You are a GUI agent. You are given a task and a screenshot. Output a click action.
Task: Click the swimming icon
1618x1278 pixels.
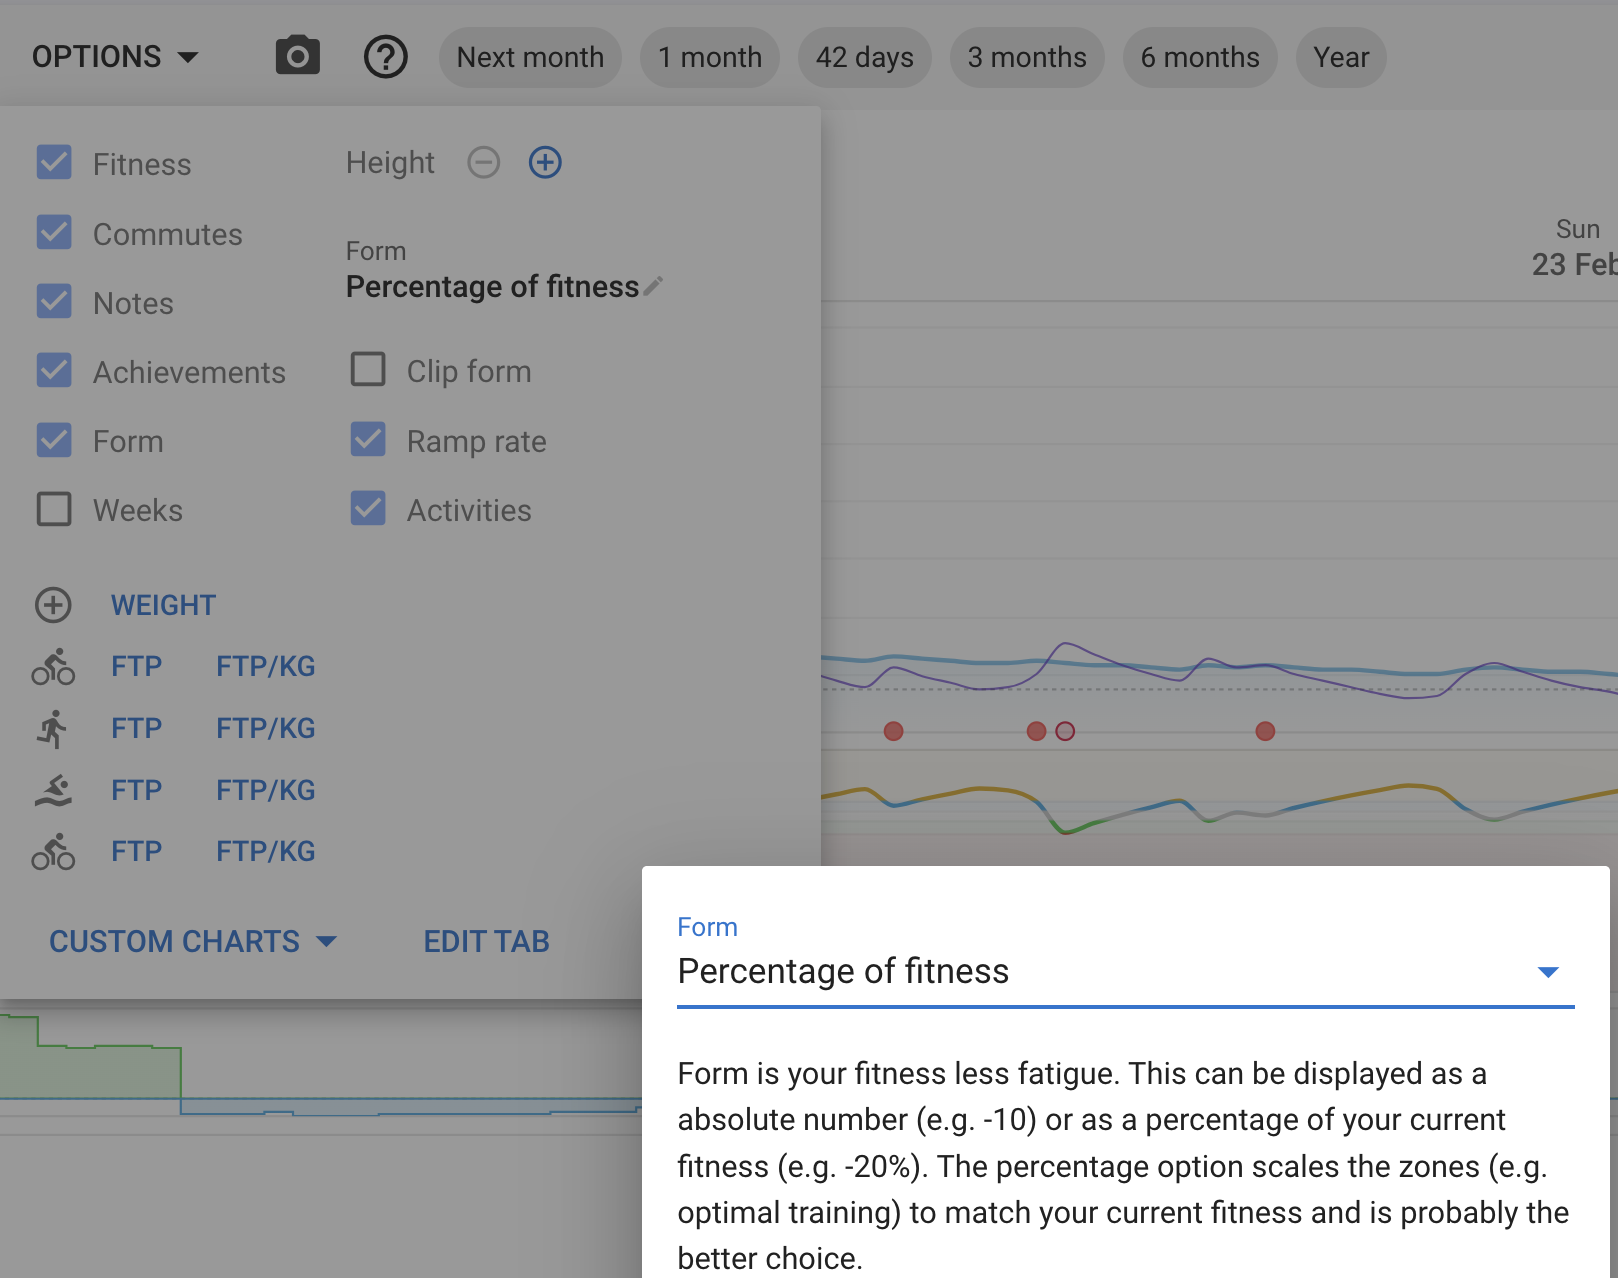(53, 791)
